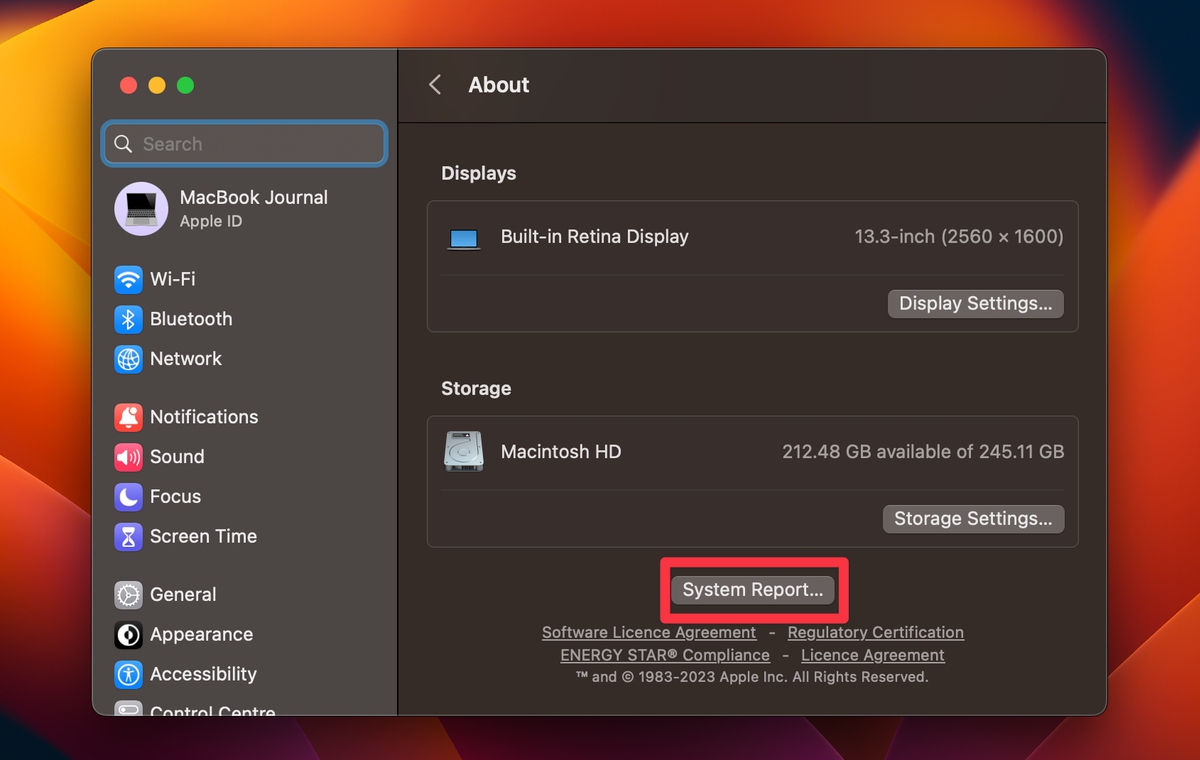
Task: View Regulatory Certification information
Action: [875, 632]
